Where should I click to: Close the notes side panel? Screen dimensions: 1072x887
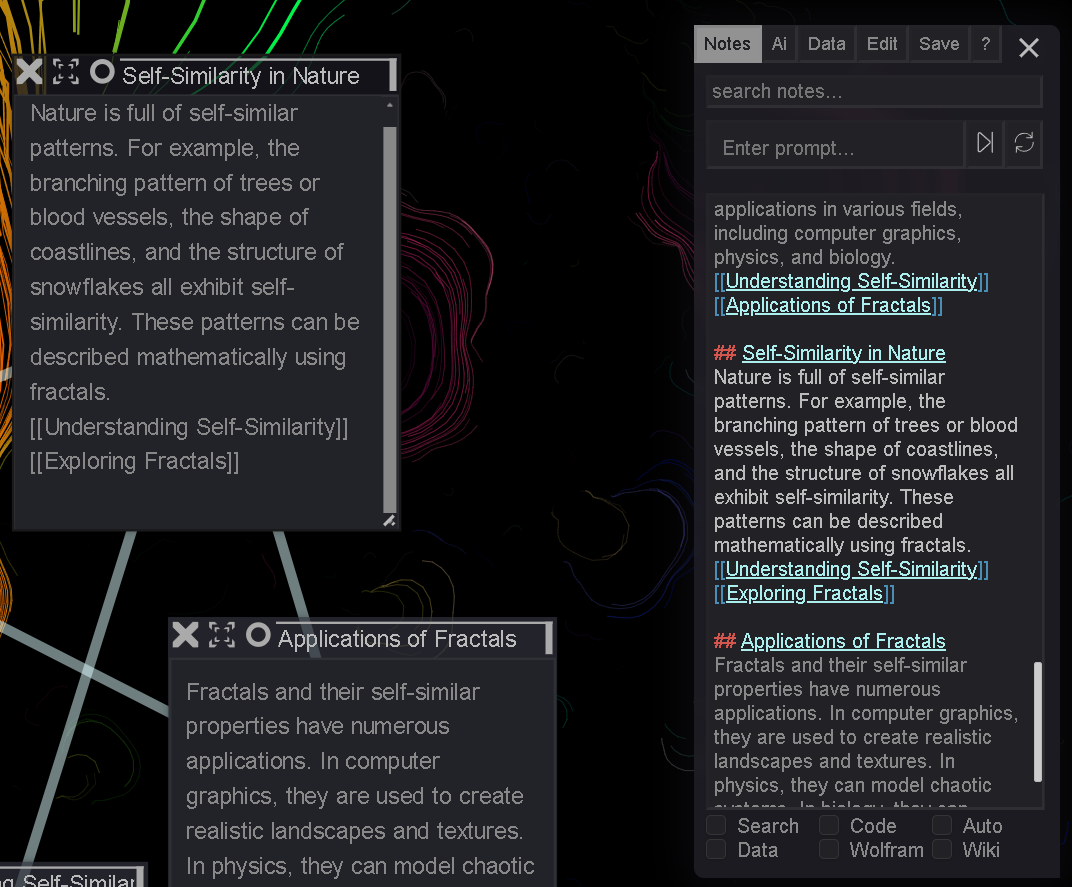pyautogui.click(x=1028, y=48)
